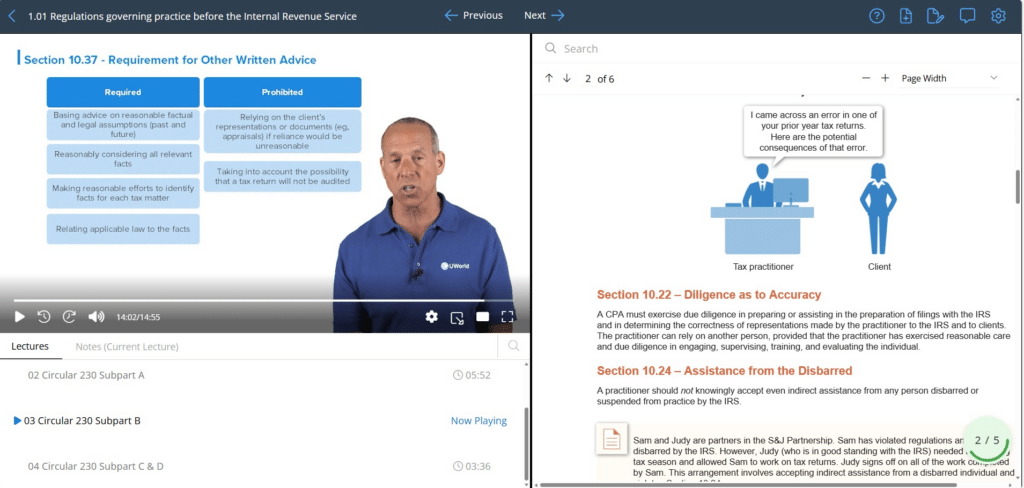Click the document search magnifier icon

(551, 48)
